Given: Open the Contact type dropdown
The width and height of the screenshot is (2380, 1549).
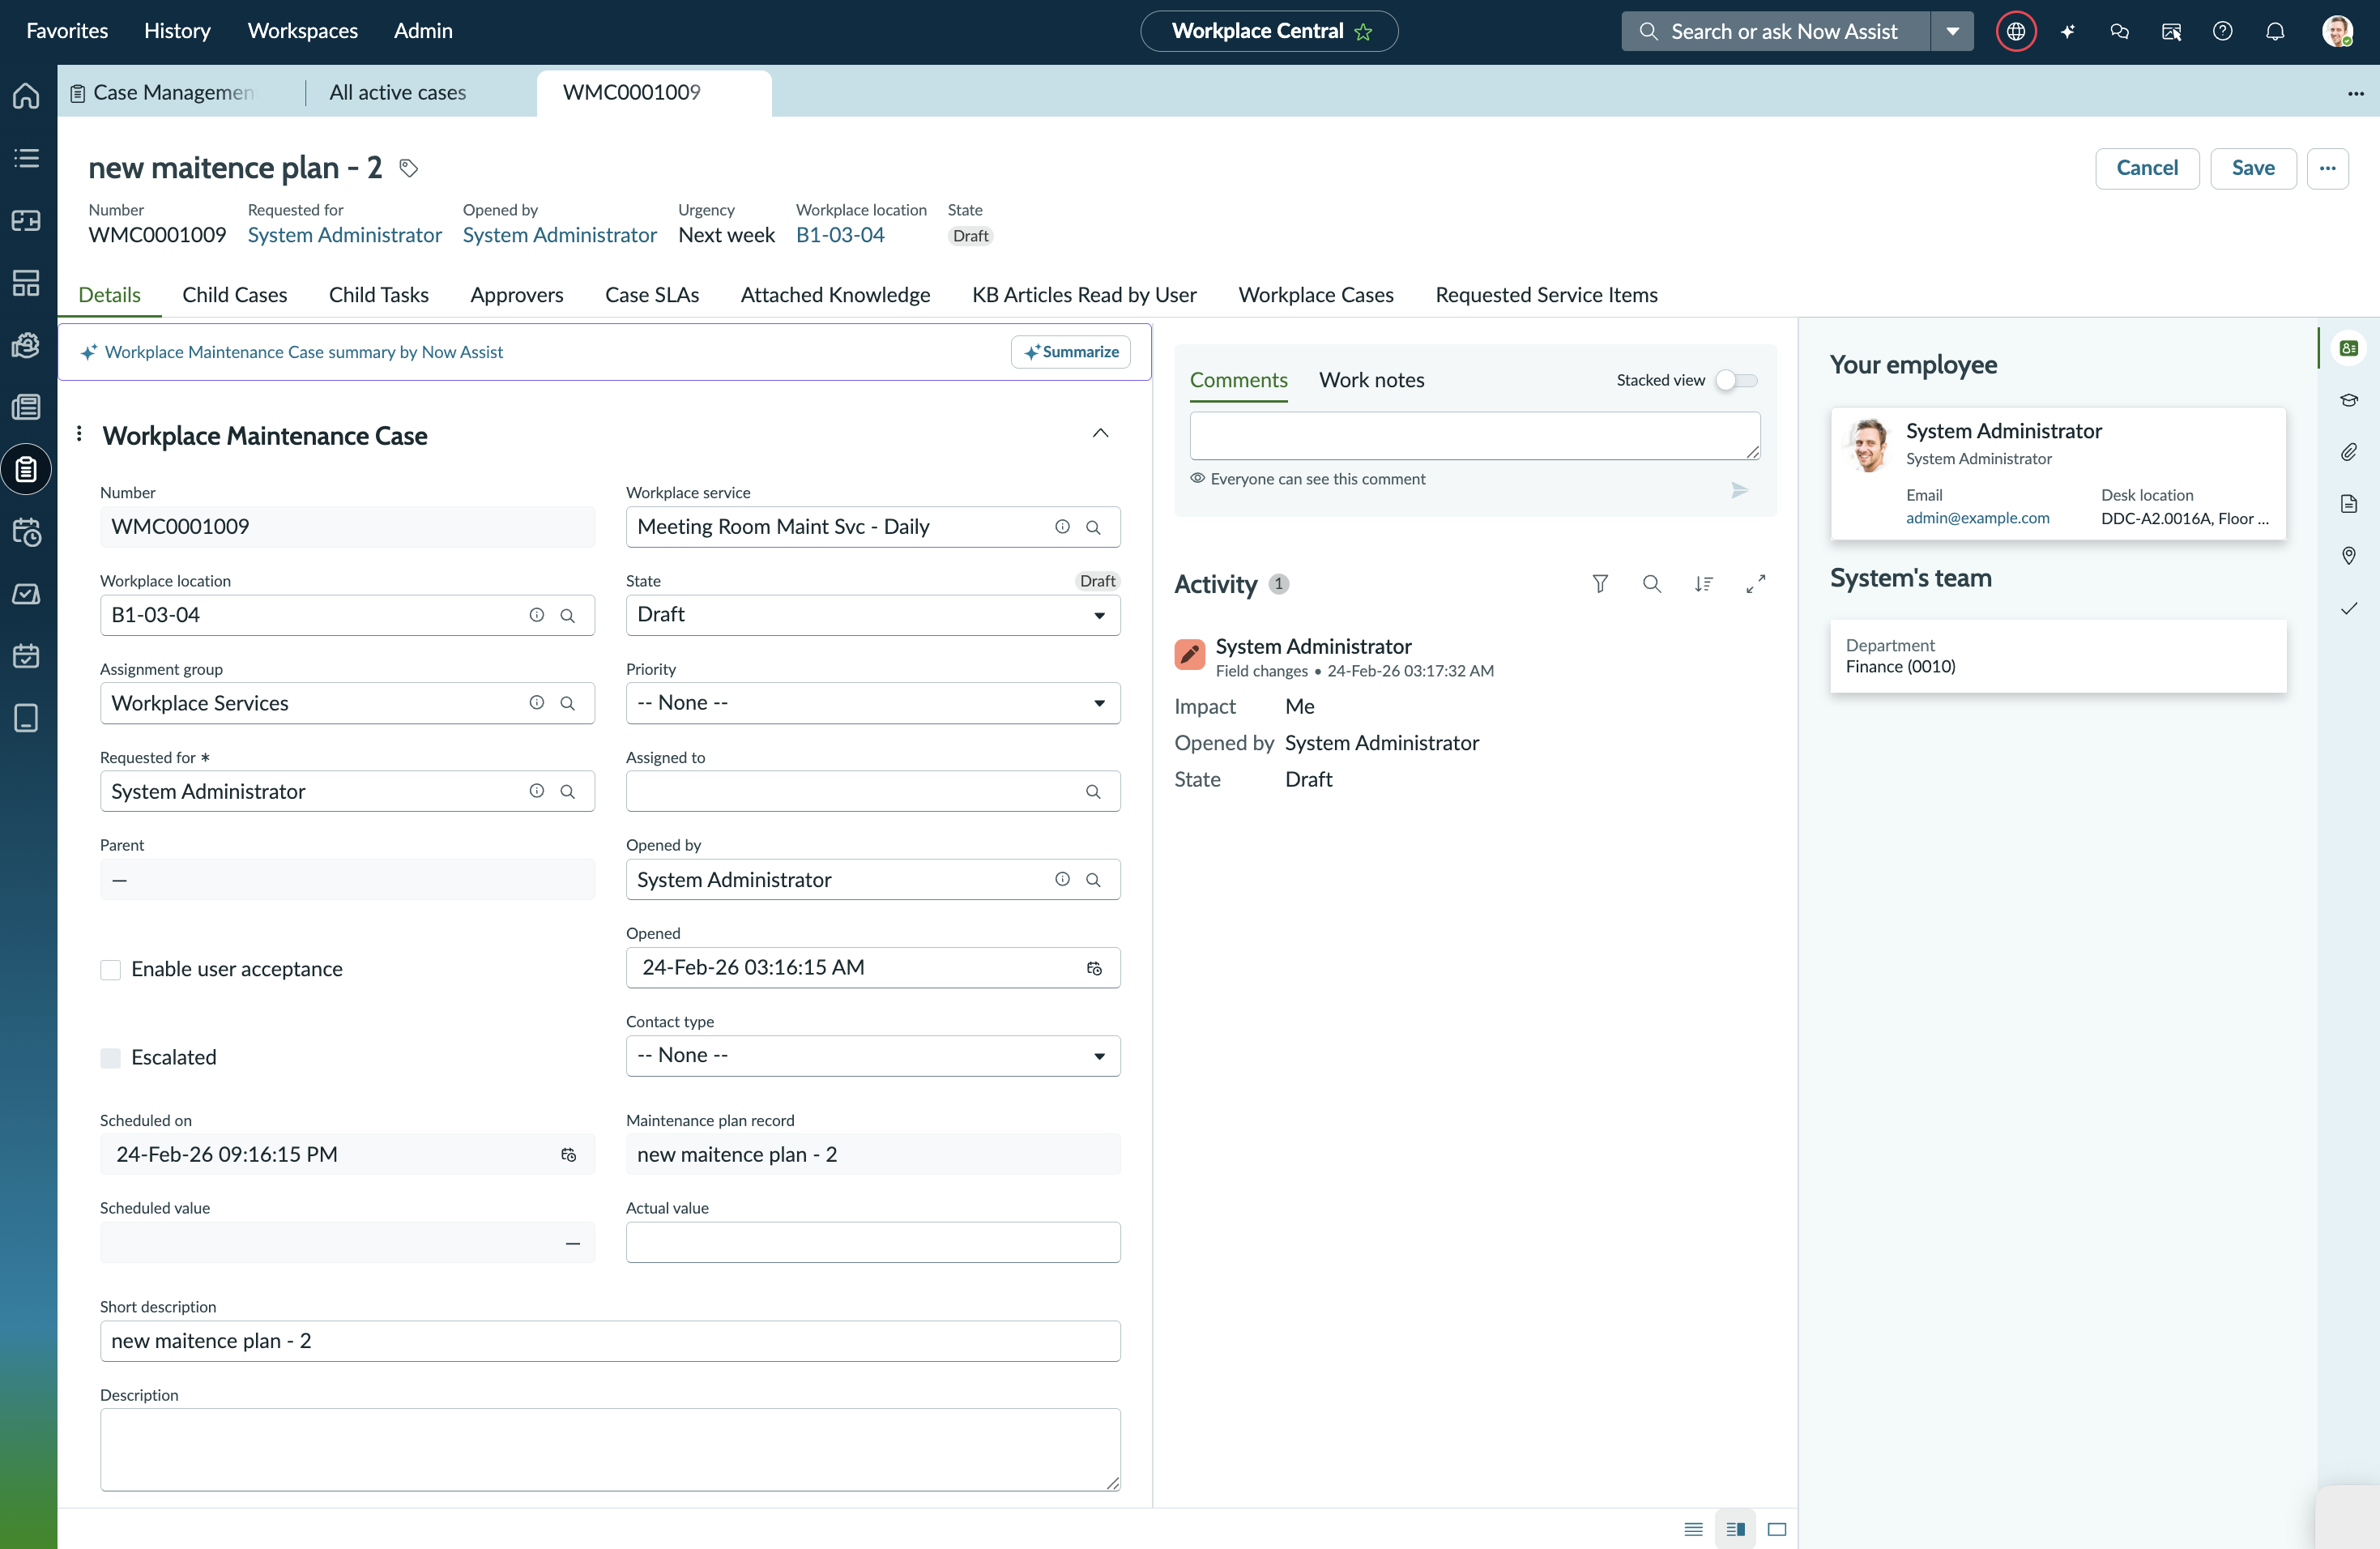Looking at the screenshot, I should (x=873, y=1056).
